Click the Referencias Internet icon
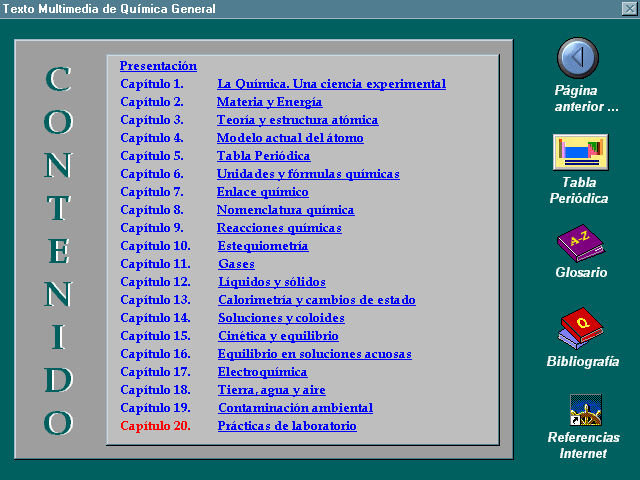 click(x=584, y=410)
